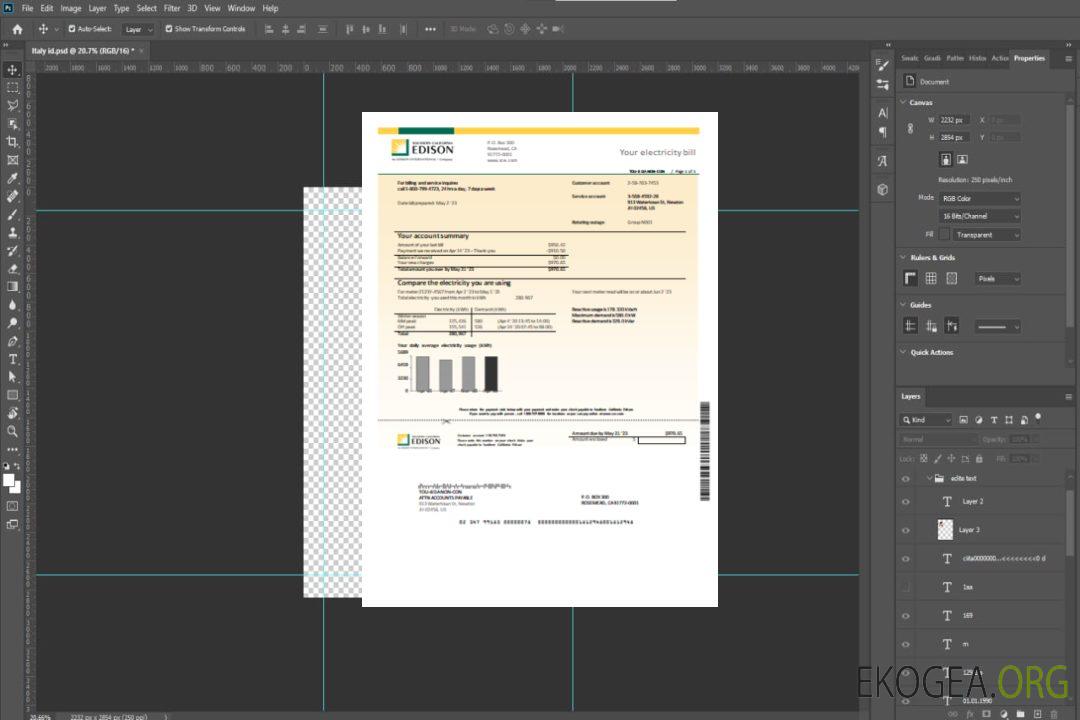Switch to the Swatches tab

(910, 58)
